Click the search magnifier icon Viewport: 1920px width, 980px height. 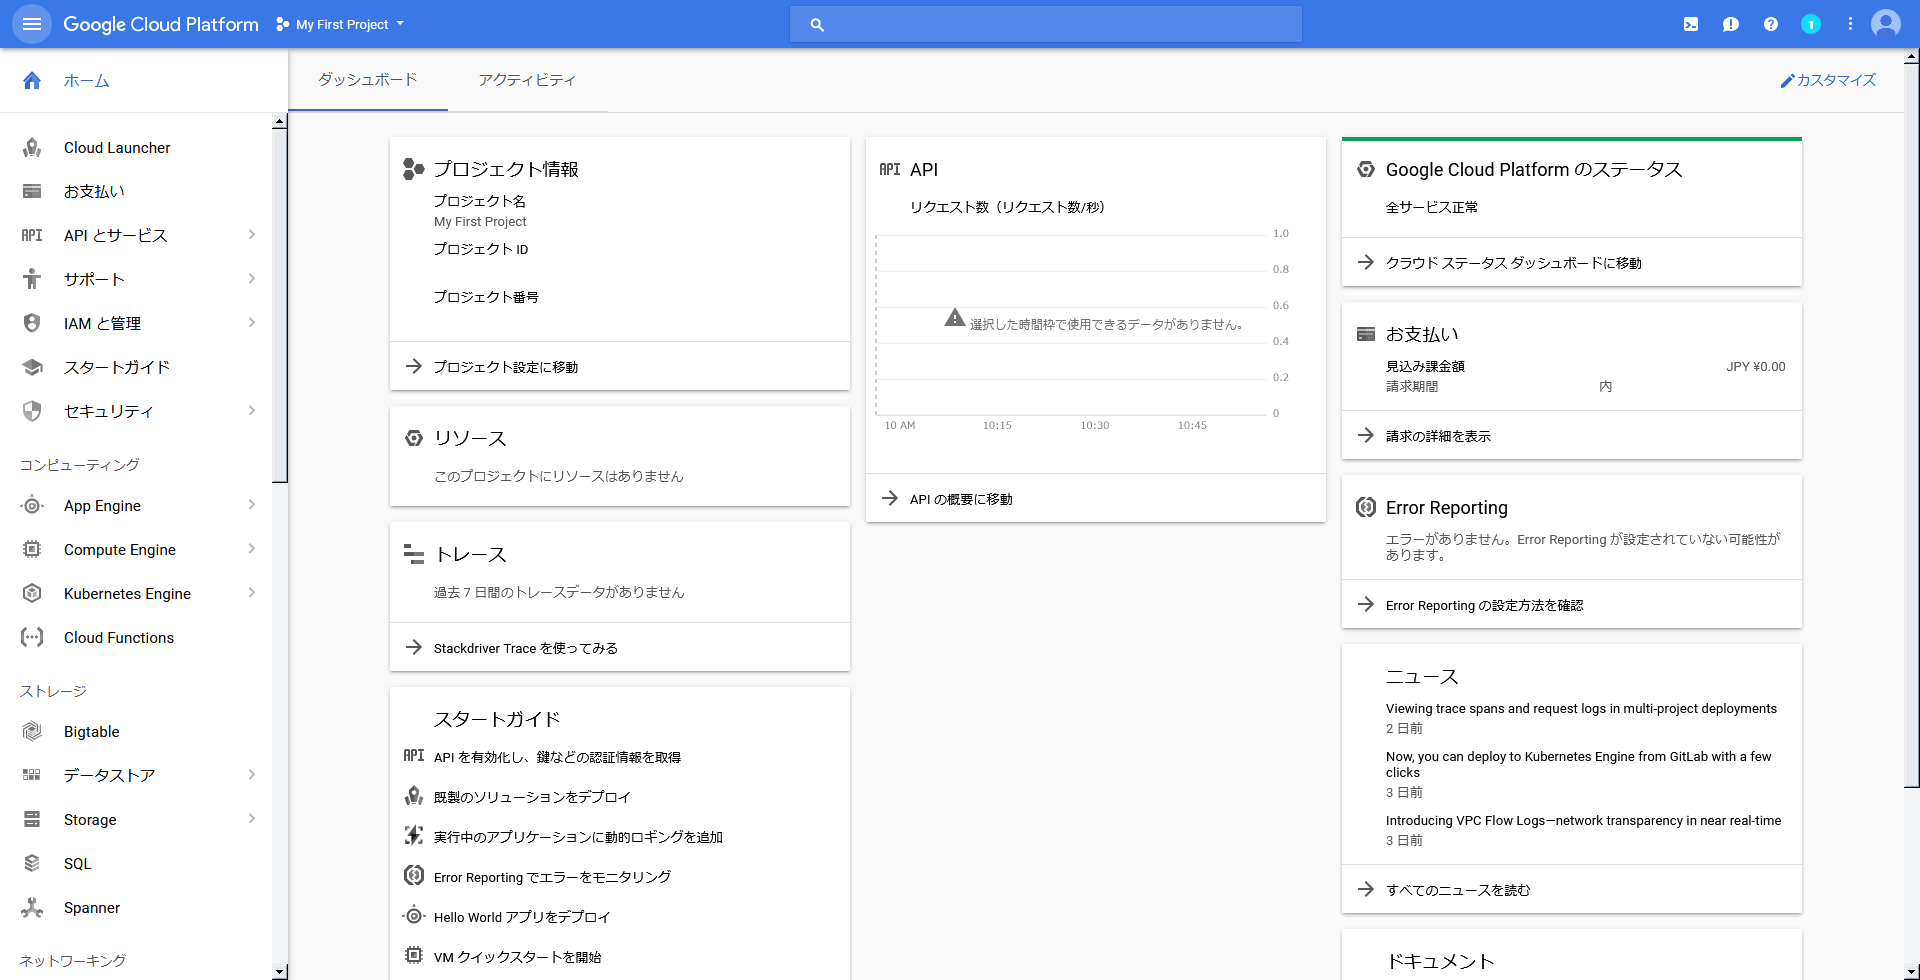817,25
